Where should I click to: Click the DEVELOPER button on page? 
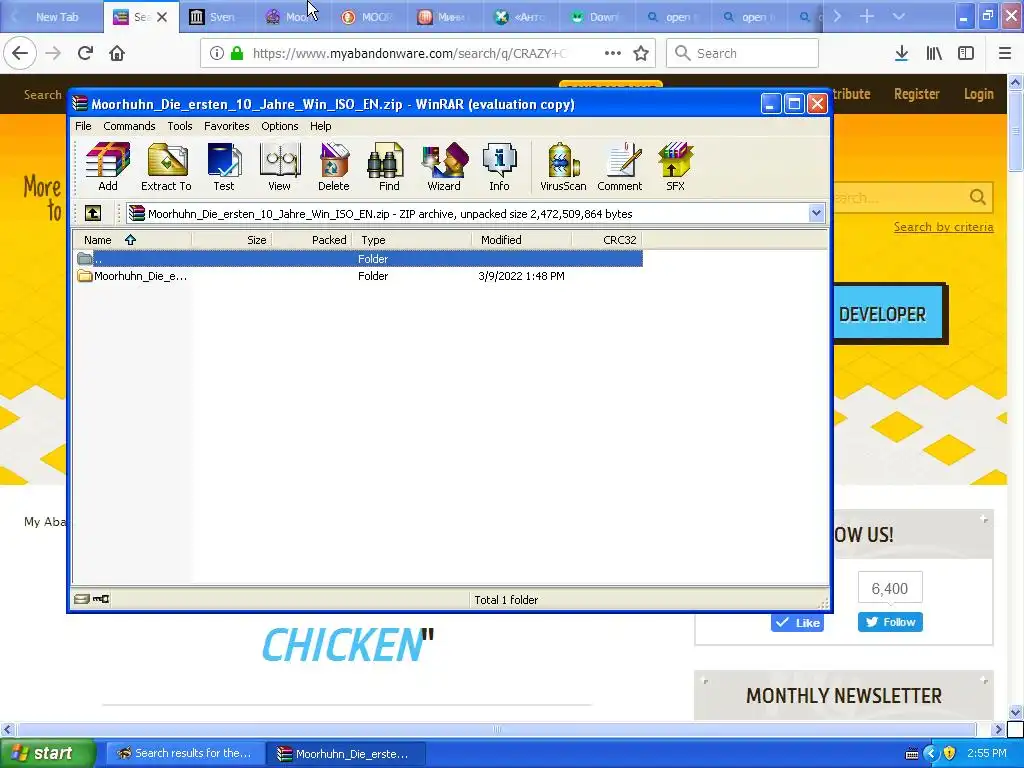(890, 314)
